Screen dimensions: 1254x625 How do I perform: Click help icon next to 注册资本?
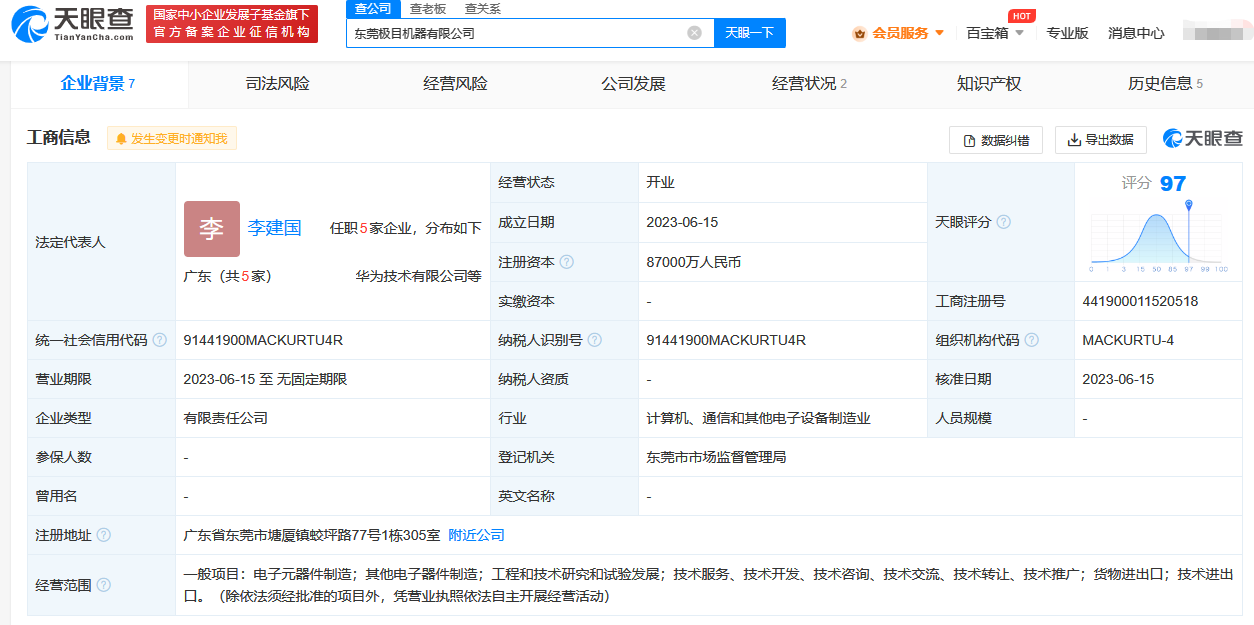click(x=567, y=262)
